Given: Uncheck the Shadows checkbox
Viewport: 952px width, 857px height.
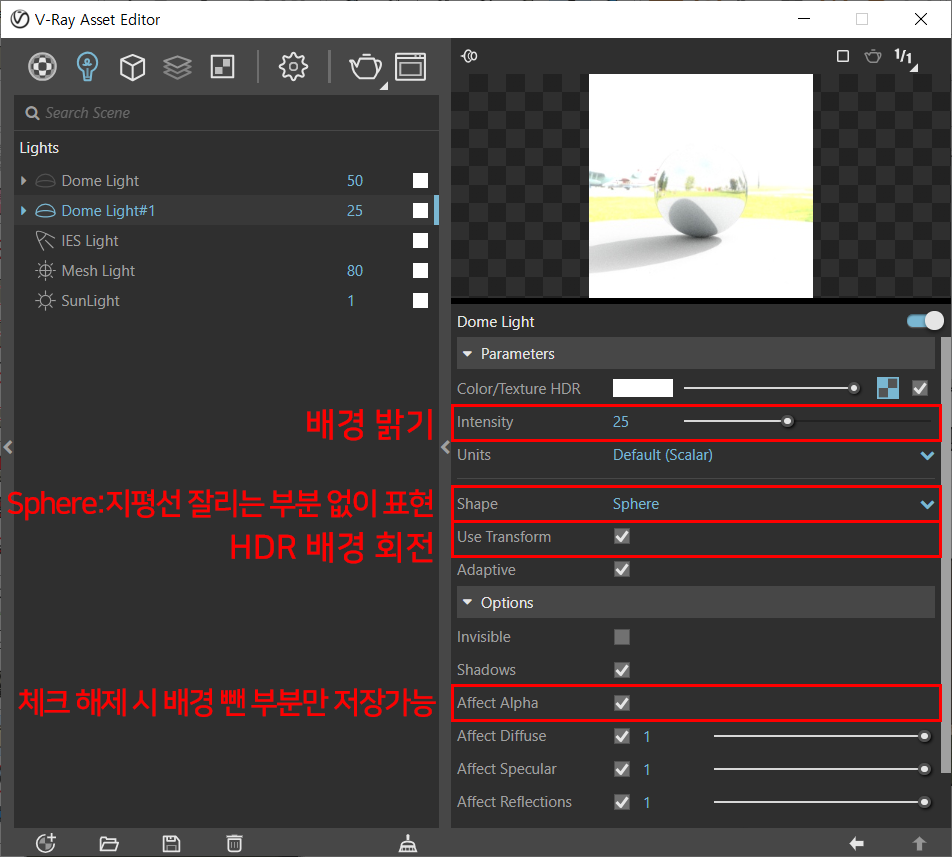Looking at the screenshot, I should 622,670.
